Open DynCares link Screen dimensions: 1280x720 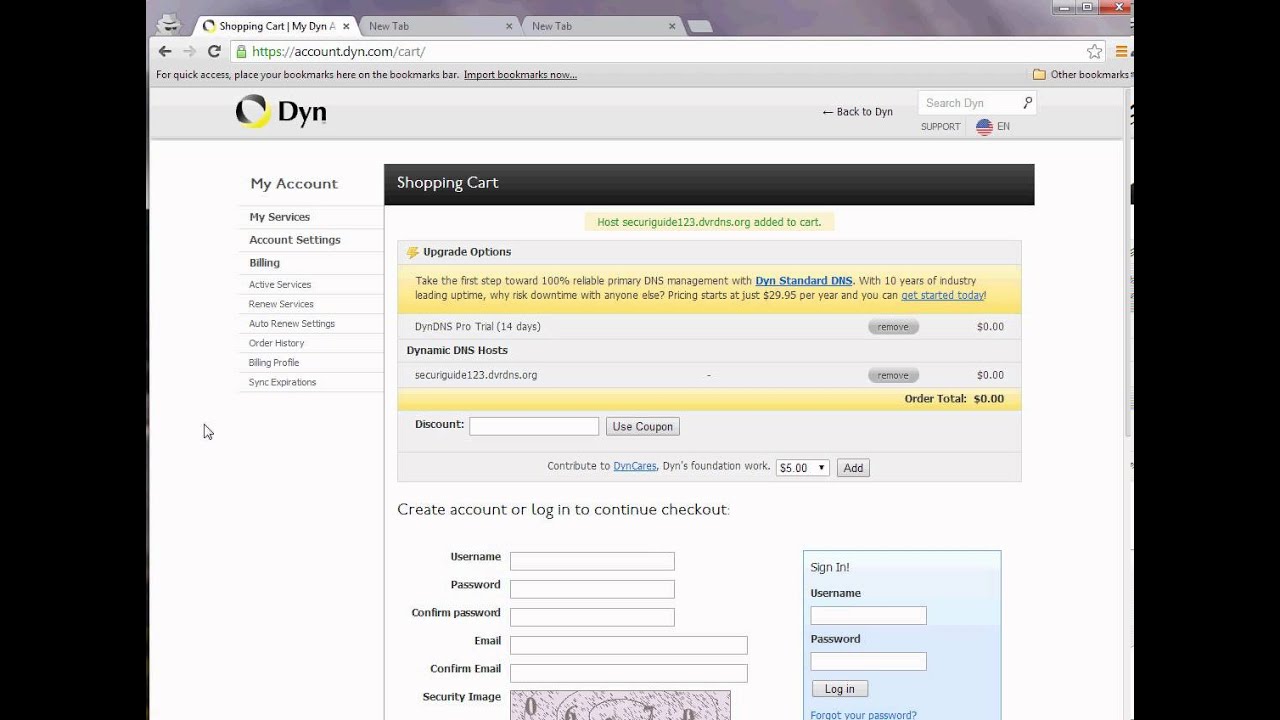coord(635,466)
